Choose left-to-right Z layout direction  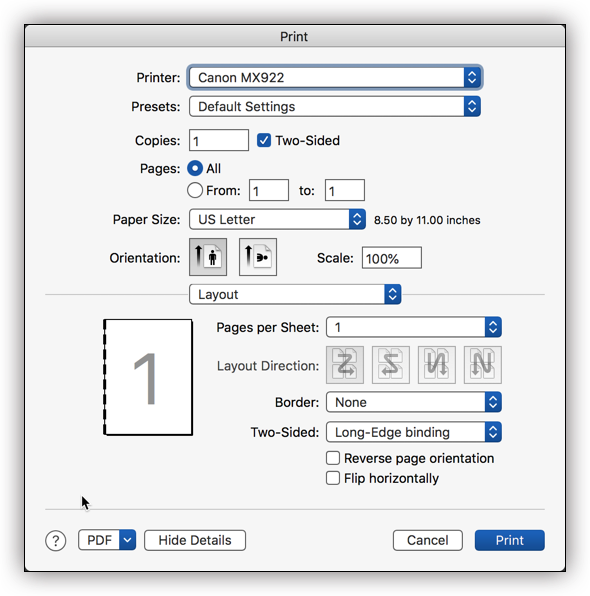pos(345,365)
